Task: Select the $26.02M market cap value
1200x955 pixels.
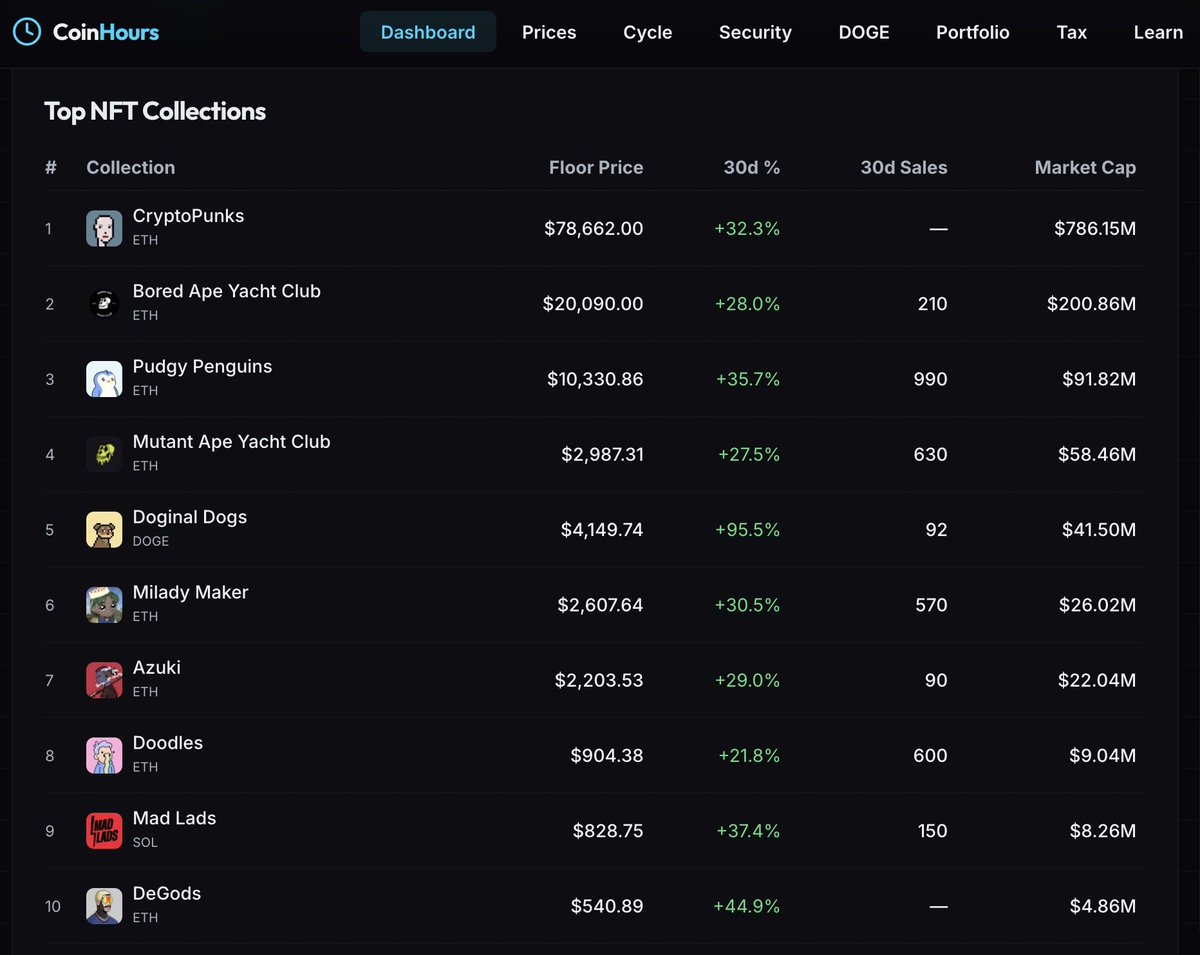Action: click(1098, 605)
